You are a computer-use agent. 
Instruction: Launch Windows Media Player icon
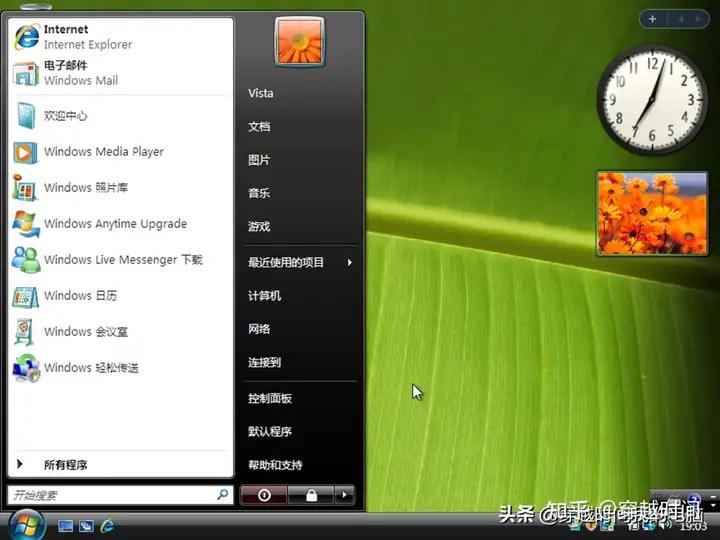[x=25, y=152]
